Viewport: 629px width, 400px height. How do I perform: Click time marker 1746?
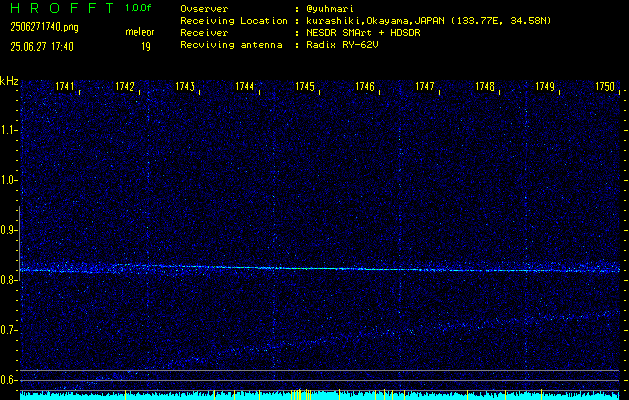pos(365,86)
